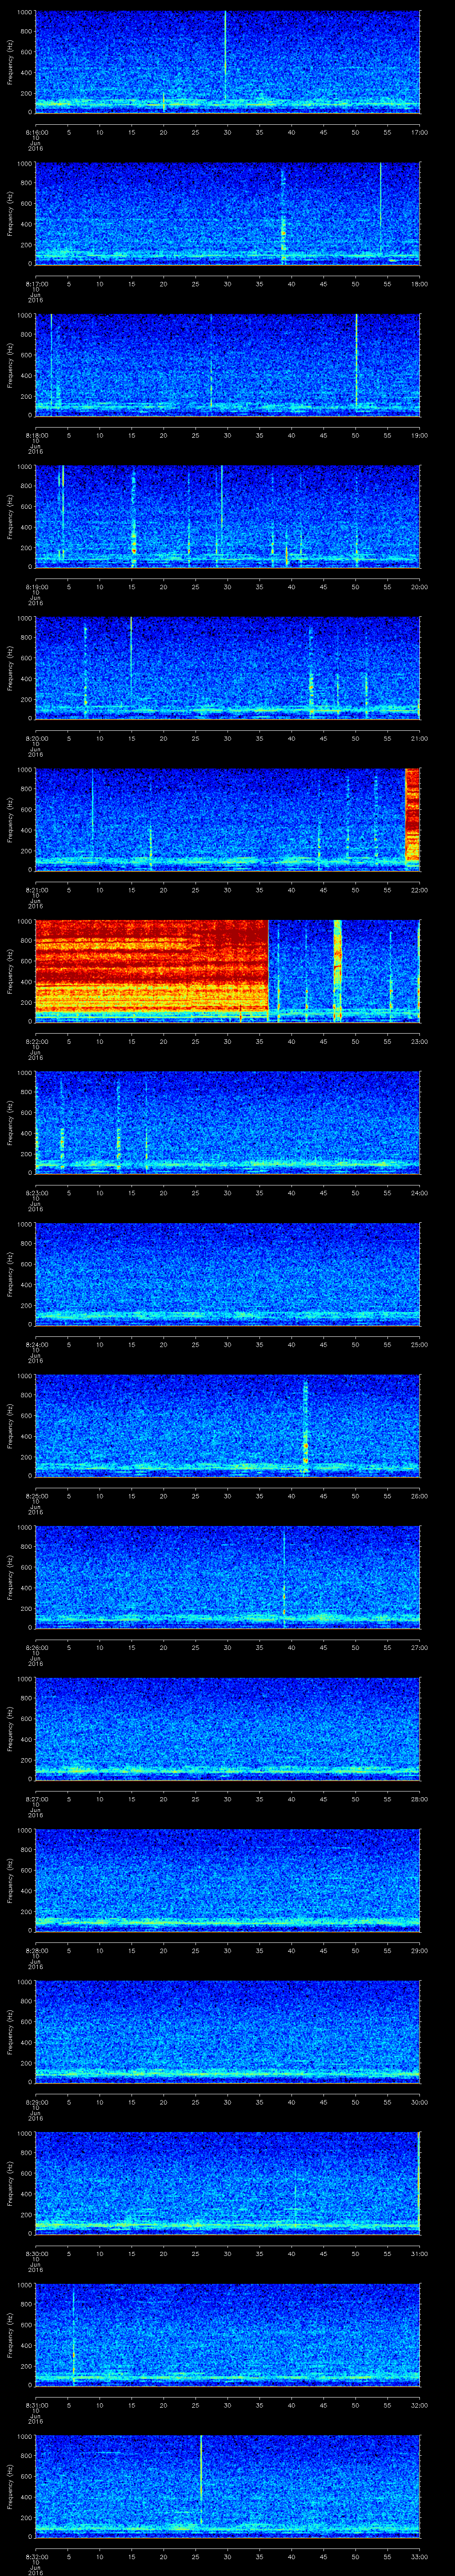This screenshot has width=455, height=2576.
Task: Click the large red noise block in the 8:22:00 spectrogram
Action: [152, 967]
